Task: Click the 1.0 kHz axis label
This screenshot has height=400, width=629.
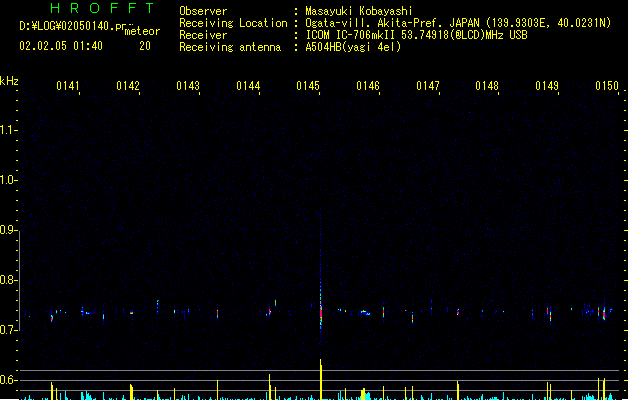Action: point(7,180)
